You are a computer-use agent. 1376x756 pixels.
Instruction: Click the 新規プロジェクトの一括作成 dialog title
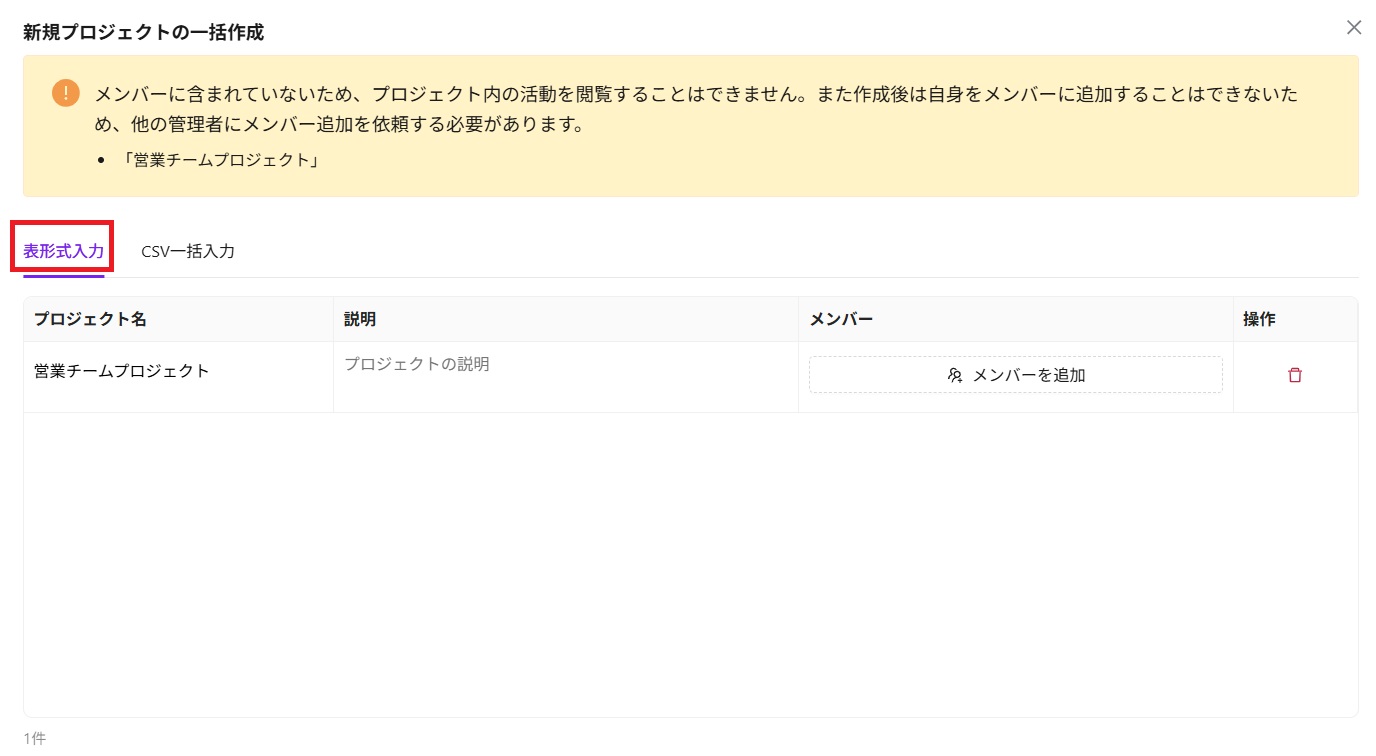pyautogui.click(x=143, y=32)
